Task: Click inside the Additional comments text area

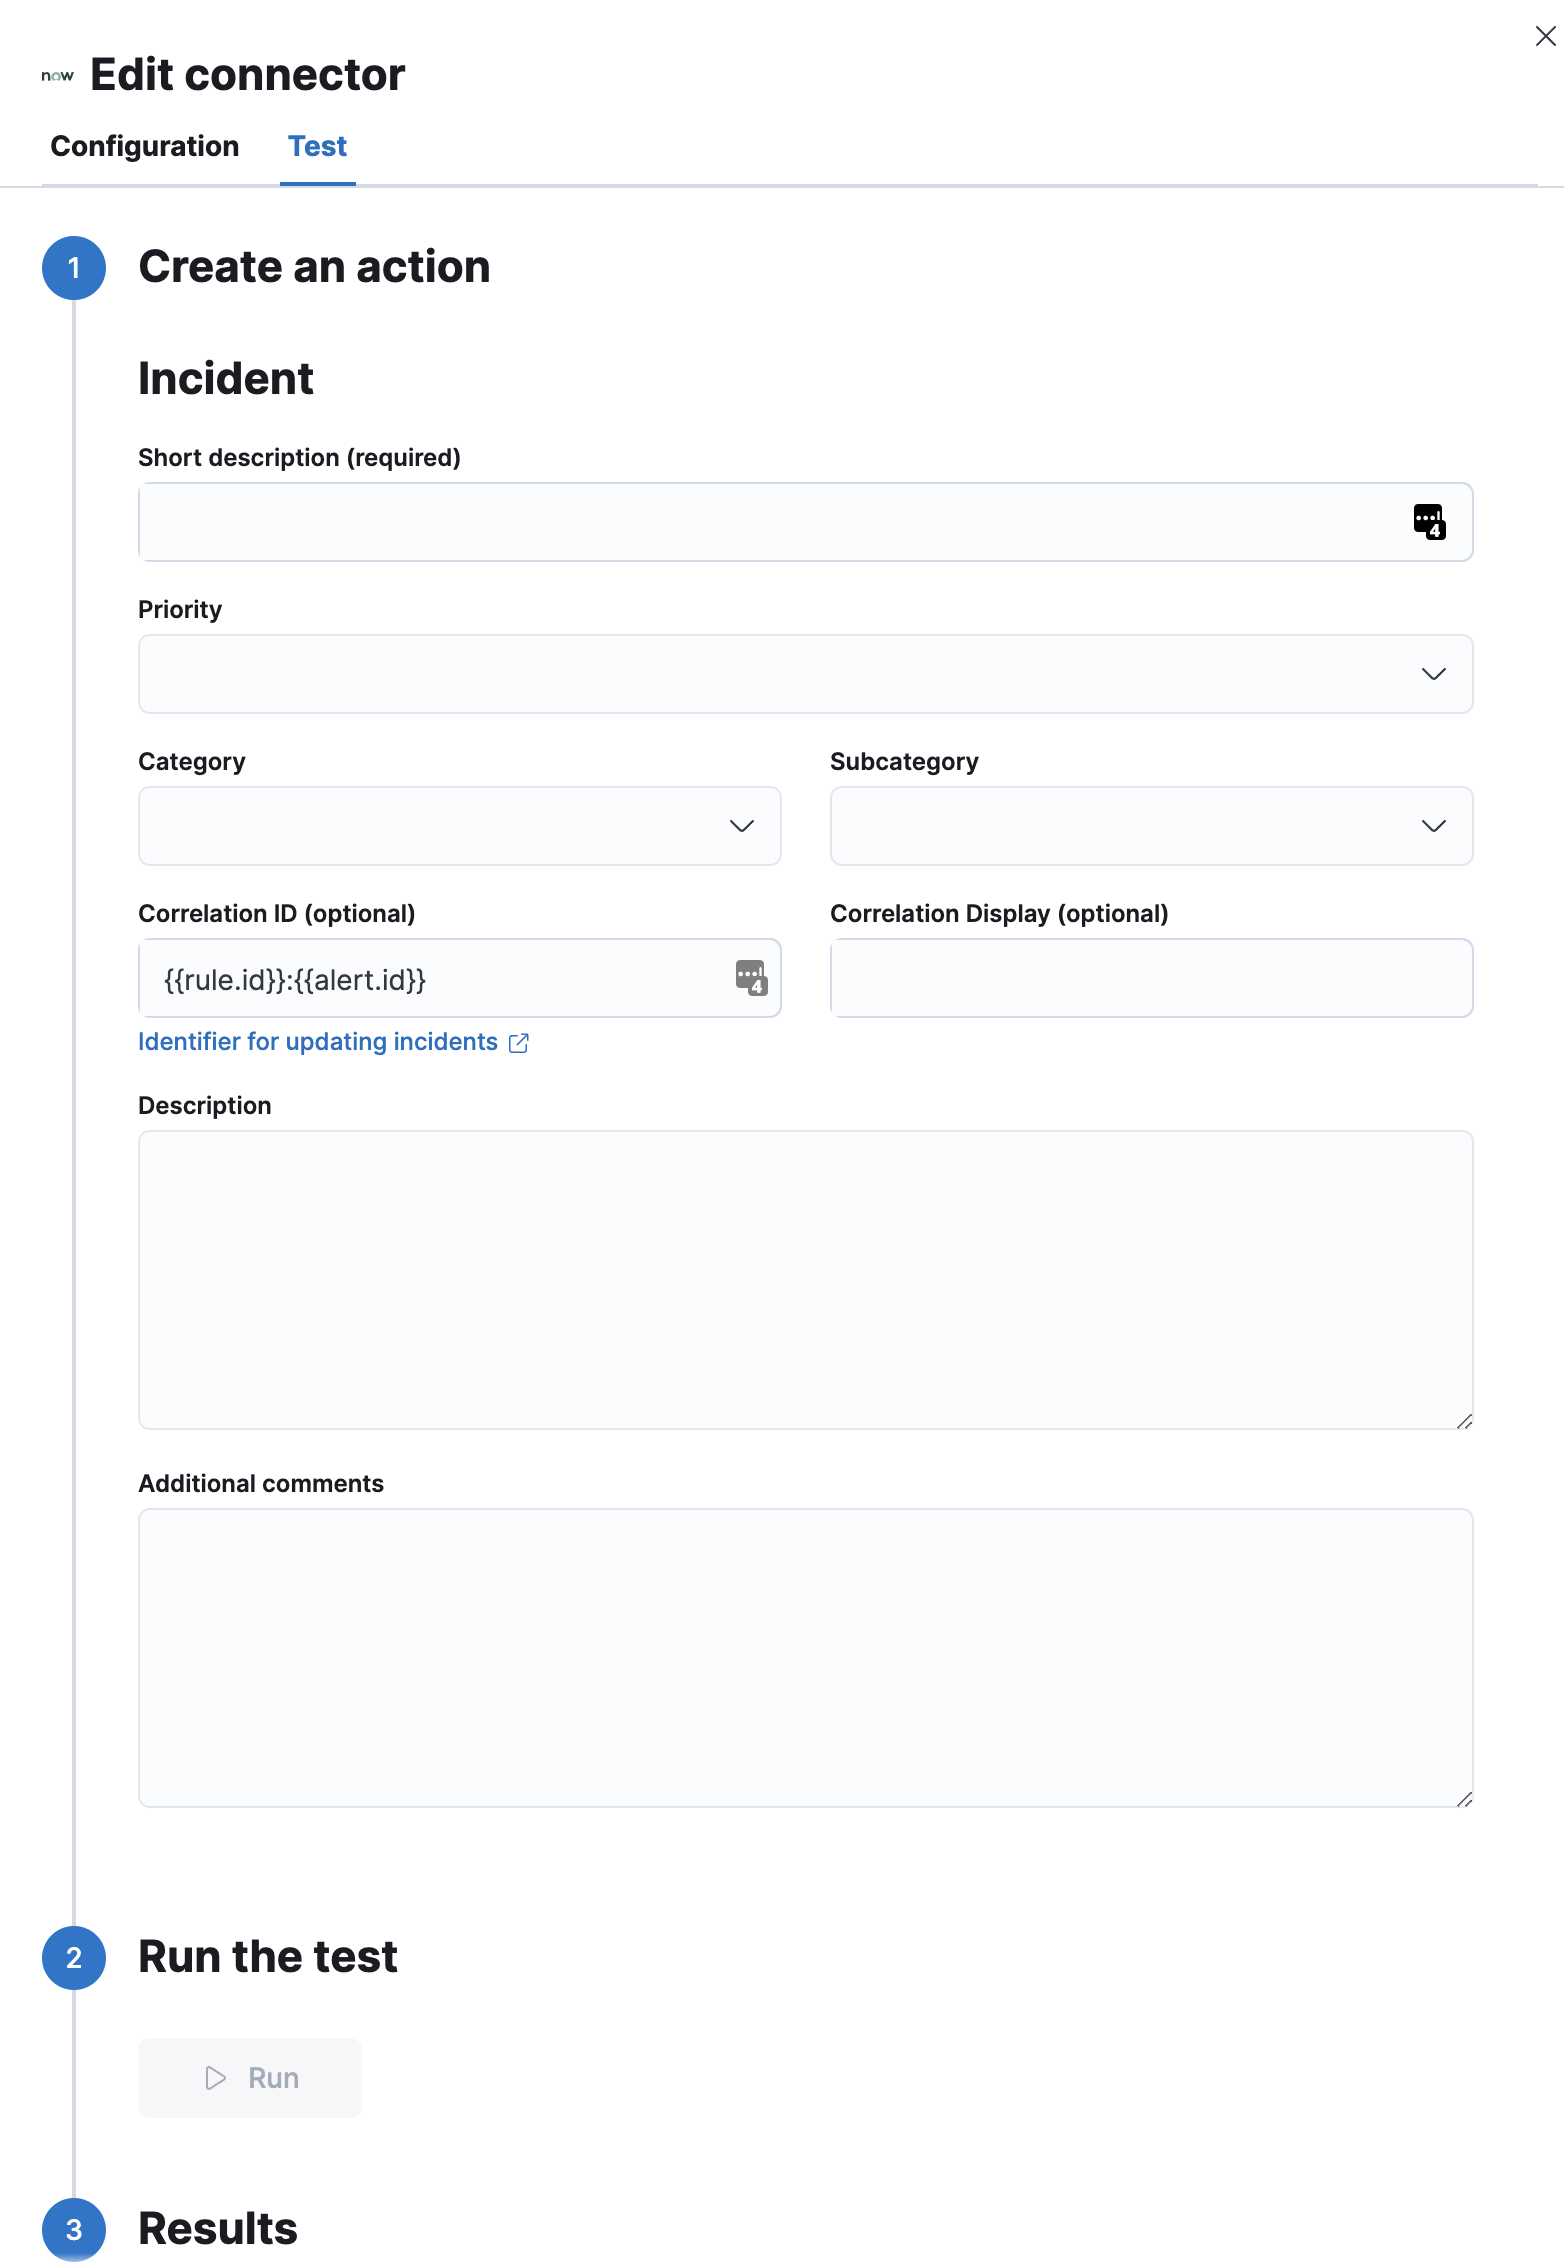Action: [805, 1657]
